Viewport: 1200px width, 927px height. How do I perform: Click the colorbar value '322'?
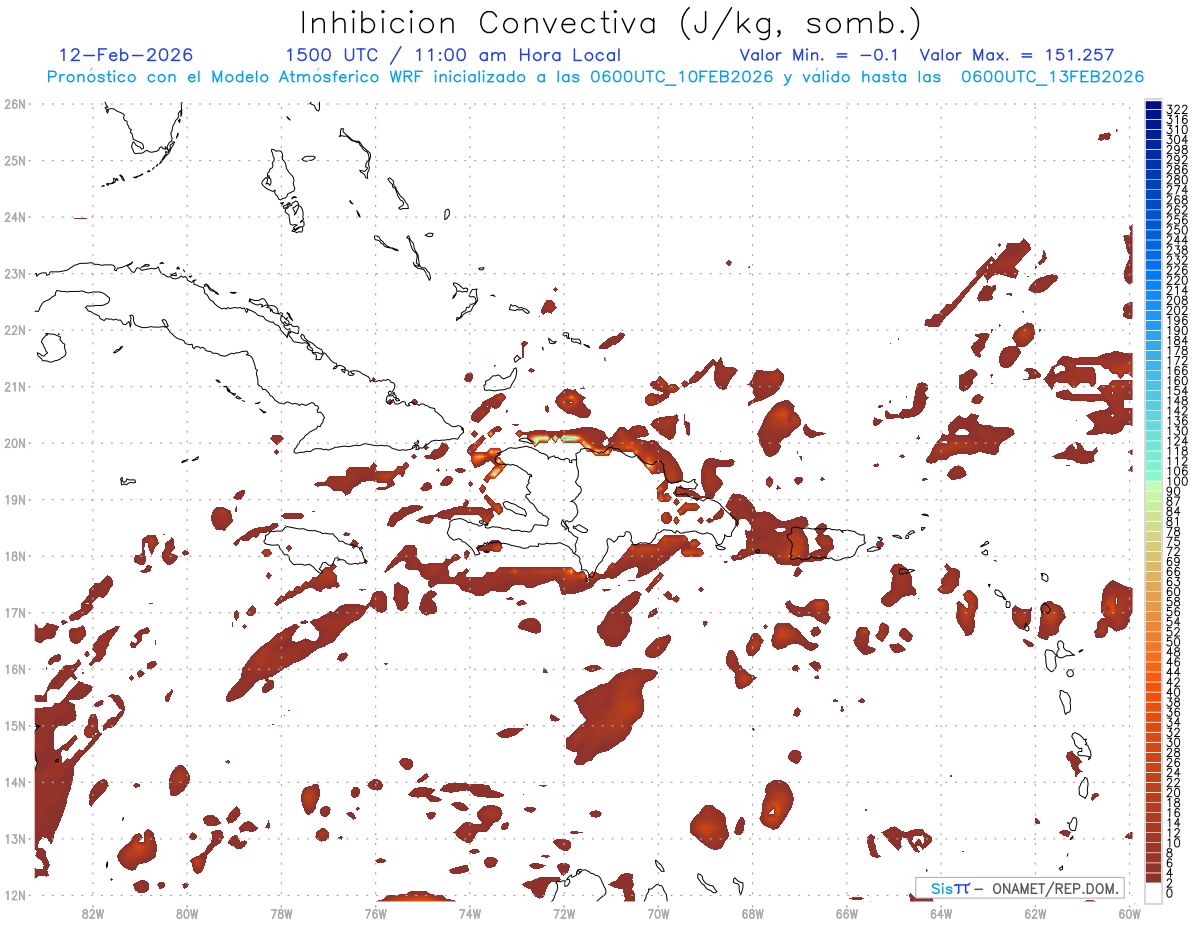pyautogui.click(x=1176, y=109)
